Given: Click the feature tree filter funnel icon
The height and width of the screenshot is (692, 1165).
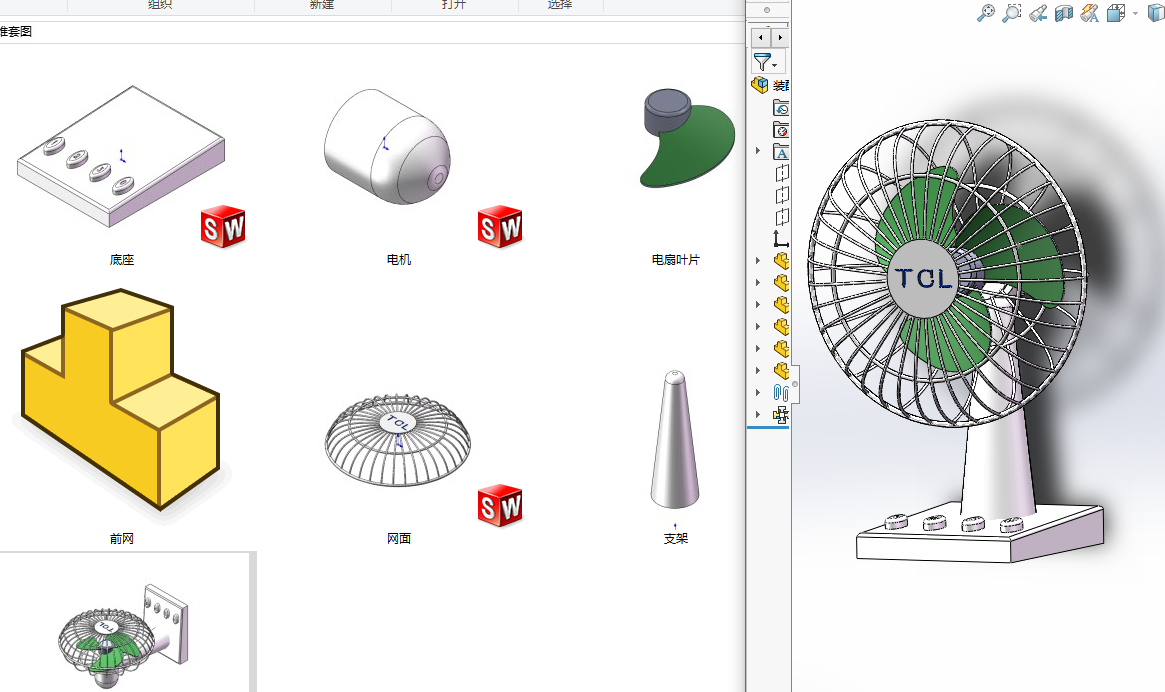Looking at the screenshot, I should tap(762, 62).
